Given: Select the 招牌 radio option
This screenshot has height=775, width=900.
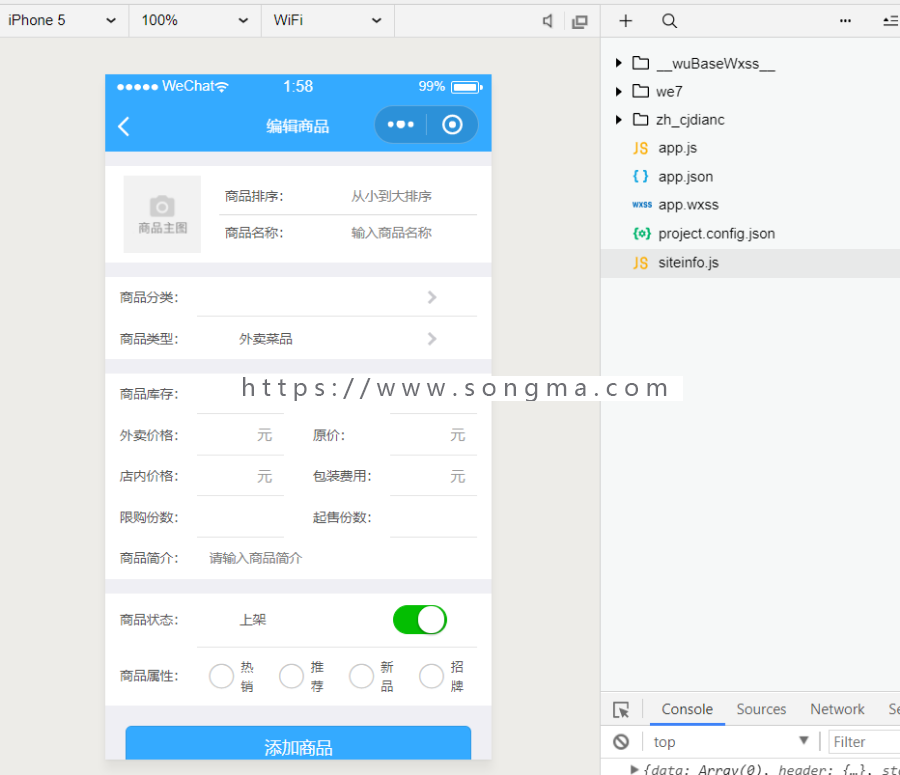Looking at the screenshot, I should [x=432, y=676].
